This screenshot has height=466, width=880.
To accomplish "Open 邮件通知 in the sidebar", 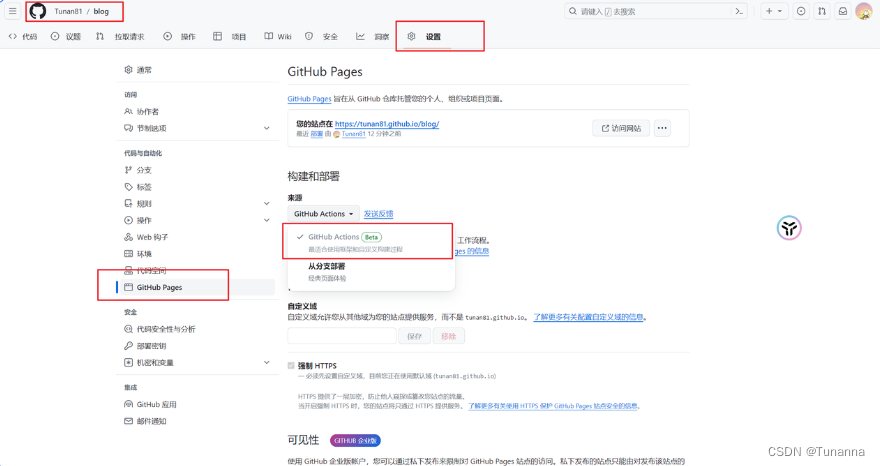I will point(145,421).
